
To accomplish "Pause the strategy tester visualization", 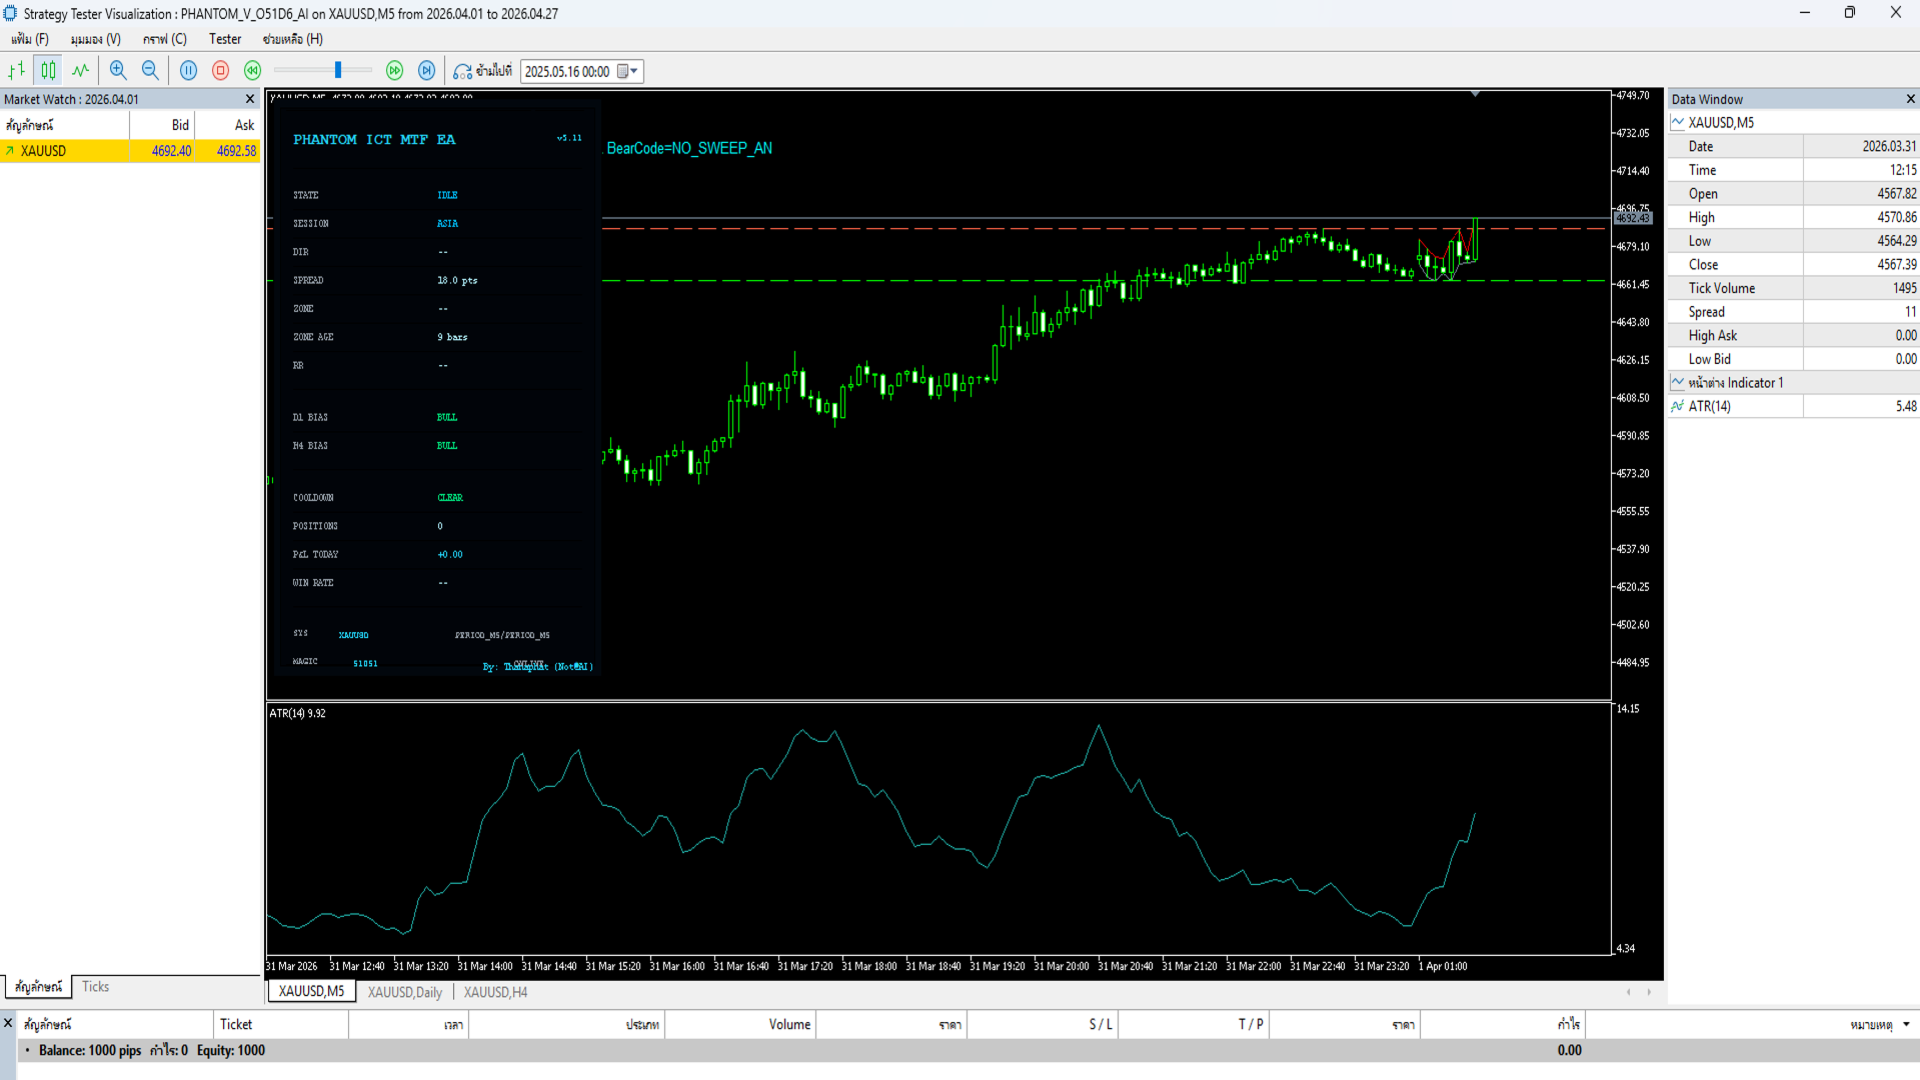I will tap(188, 71).
